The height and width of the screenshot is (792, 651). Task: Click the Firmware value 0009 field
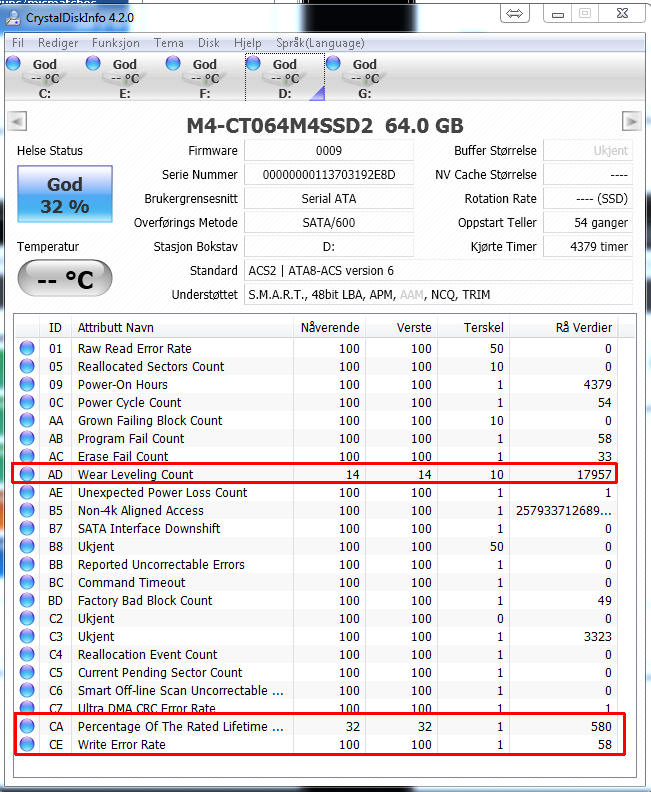[x=329, y=151]
